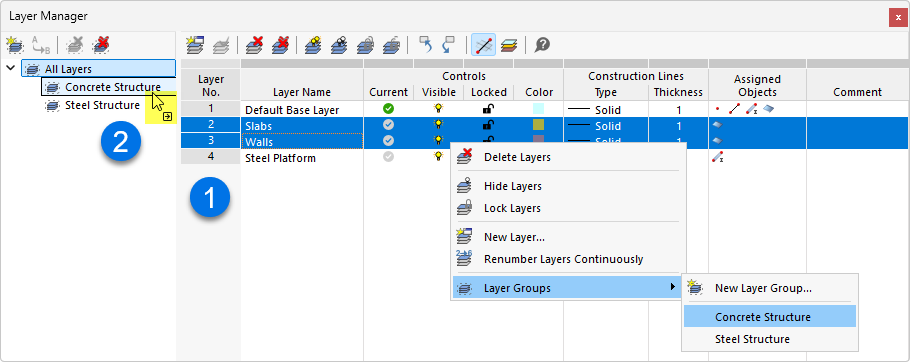
Task: Click color swatch of Walls layer
Action: click(x=539, y=140)
